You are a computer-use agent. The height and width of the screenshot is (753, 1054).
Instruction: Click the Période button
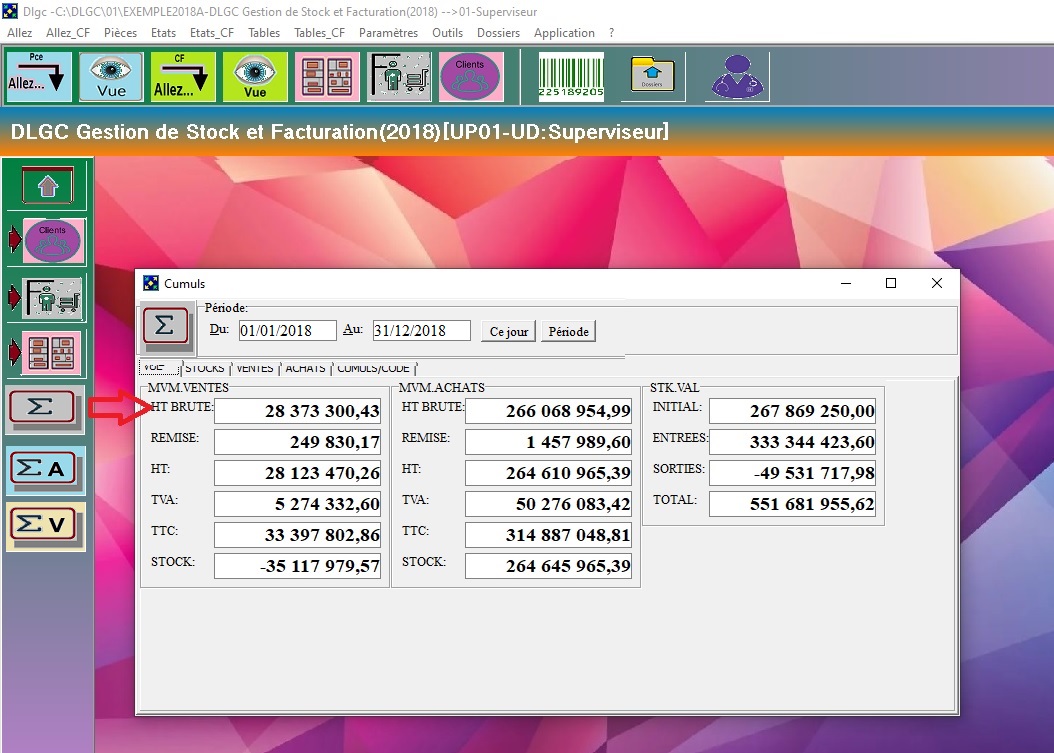tap(569, 331)
